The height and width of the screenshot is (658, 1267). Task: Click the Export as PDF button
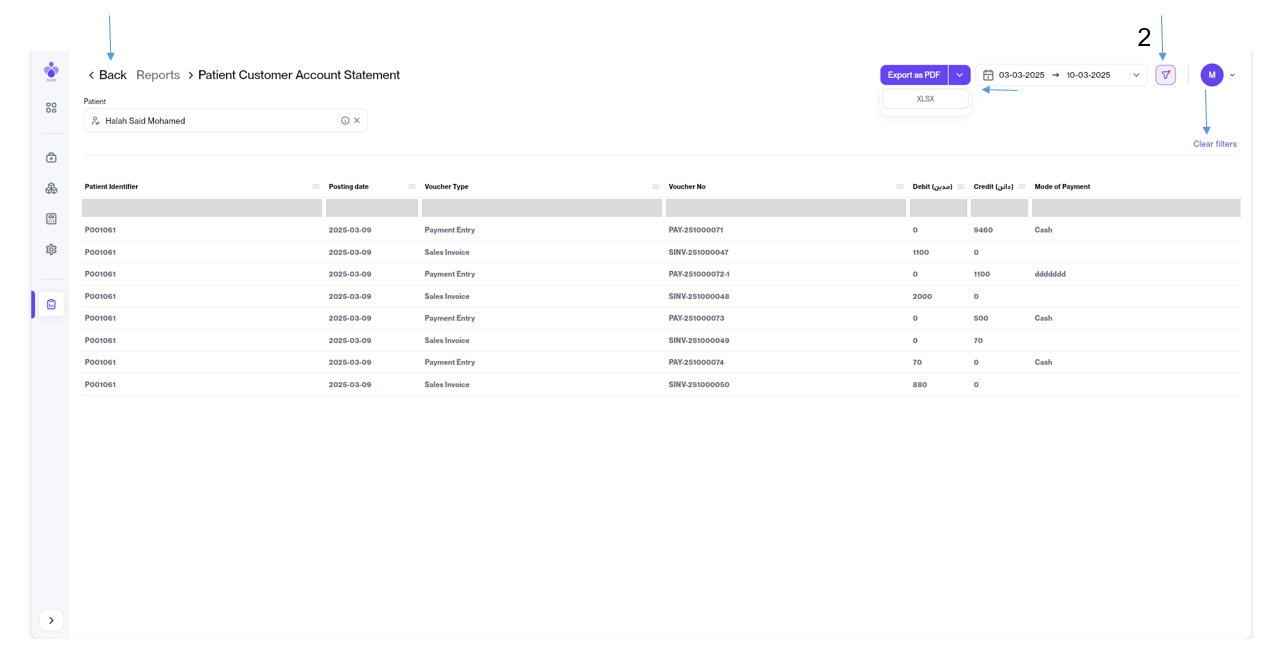[913, 75]
